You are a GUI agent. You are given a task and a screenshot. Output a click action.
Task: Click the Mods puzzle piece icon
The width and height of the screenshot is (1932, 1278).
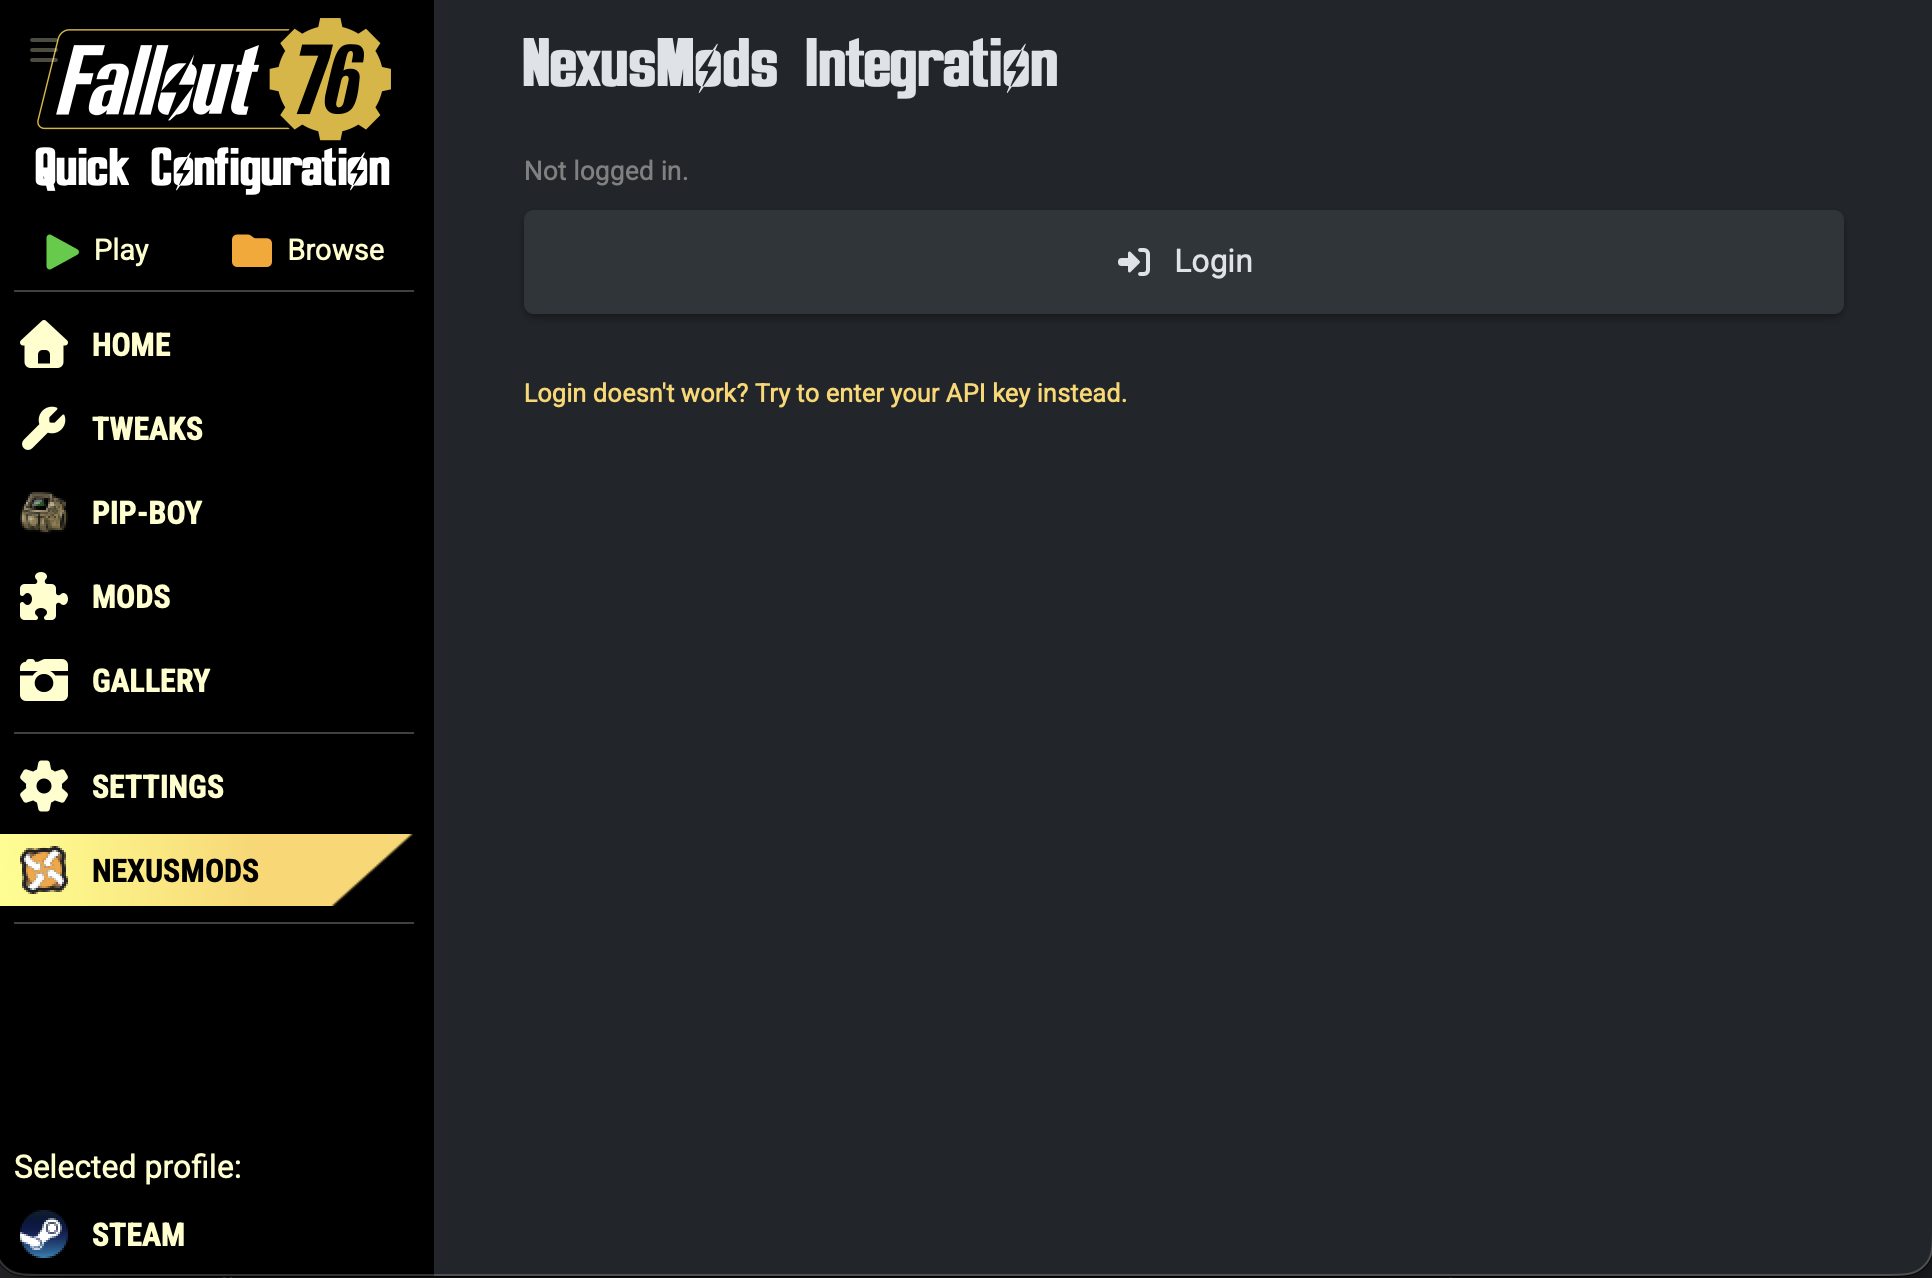point(44,597)
